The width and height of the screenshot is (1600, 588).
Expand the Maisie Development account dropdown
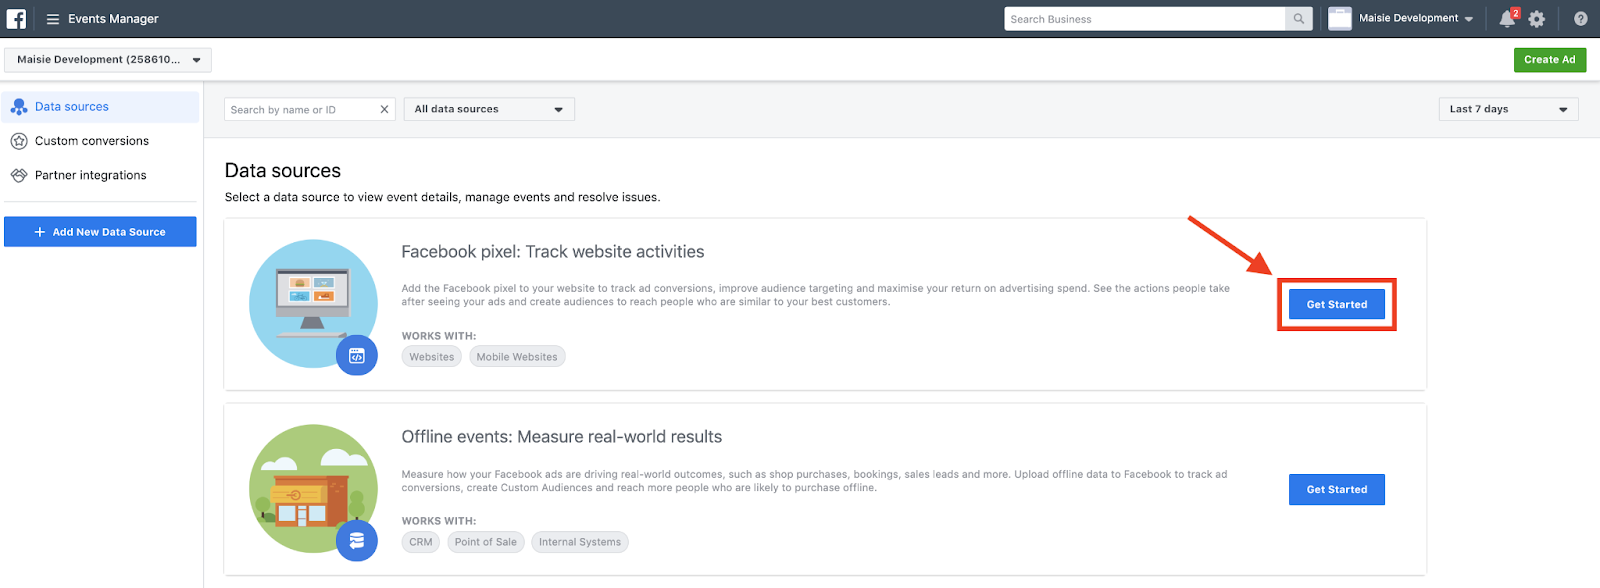[108, 60]
